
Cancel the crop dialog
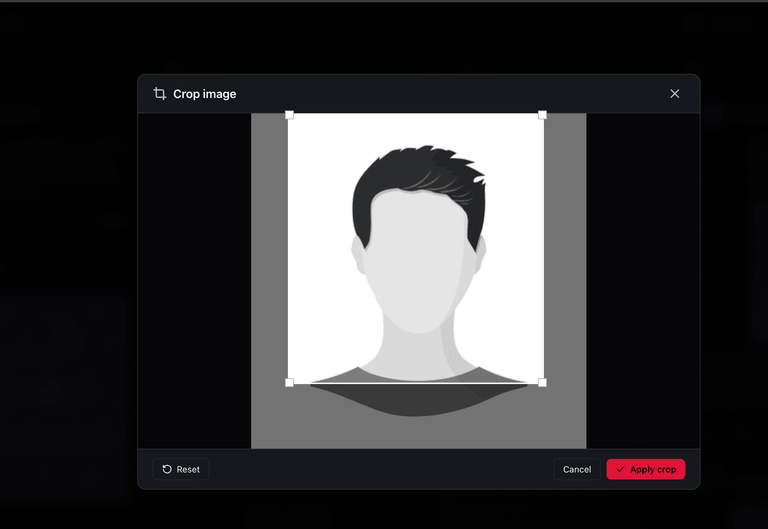coord(577,469)
